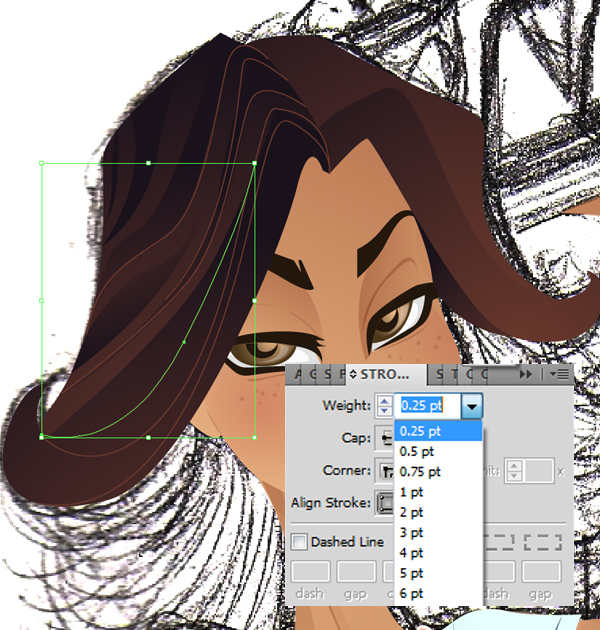Grab the bounding box right-middle handle
The width and height of the screenshot is (600, 630).
coord(254,301)
